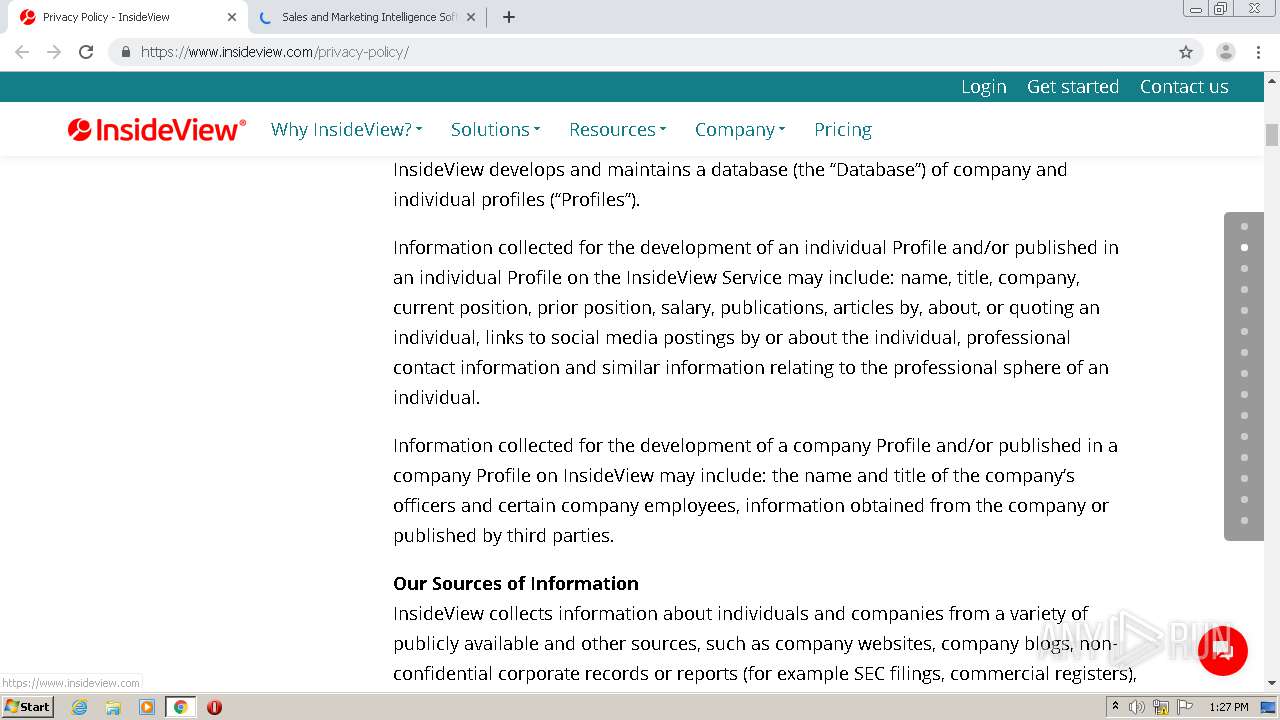Expand the Resources dropdown menu
Image resolution: width=1280 pixels, height=720 pixels.
coord(617,129)
